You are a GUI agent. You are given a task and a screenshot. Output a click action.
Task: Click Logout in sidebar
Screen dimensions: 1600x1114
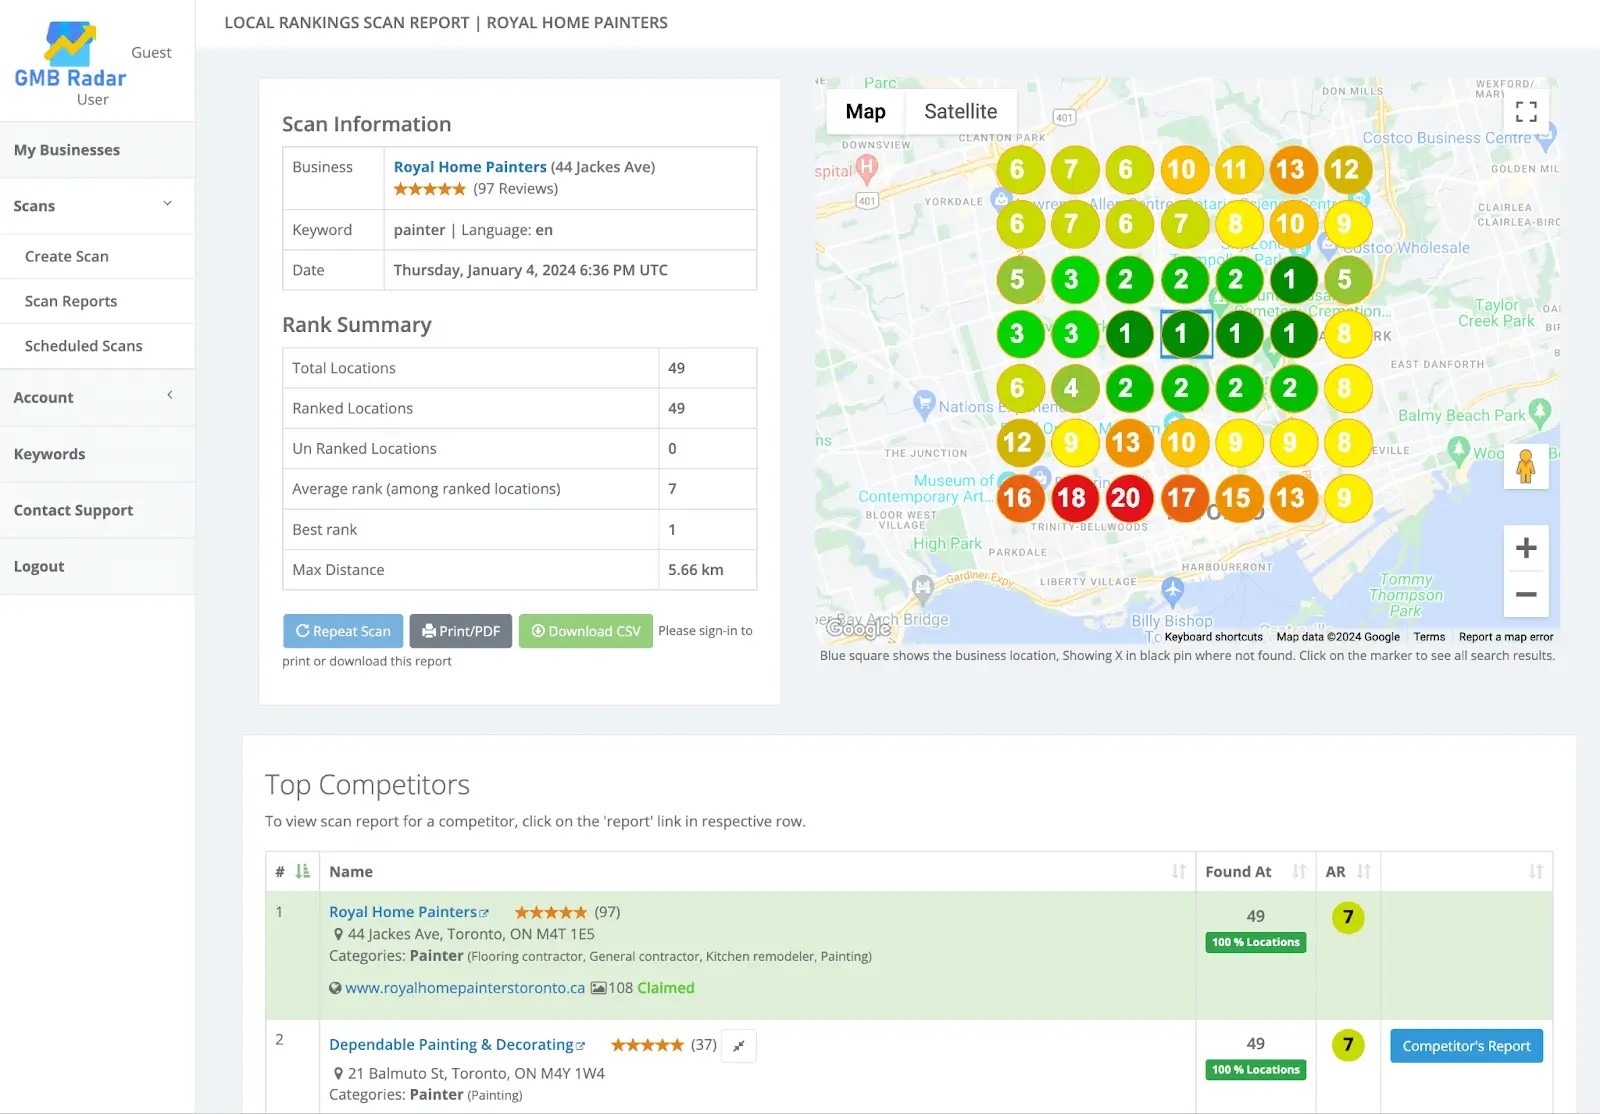tap(97, 566)
